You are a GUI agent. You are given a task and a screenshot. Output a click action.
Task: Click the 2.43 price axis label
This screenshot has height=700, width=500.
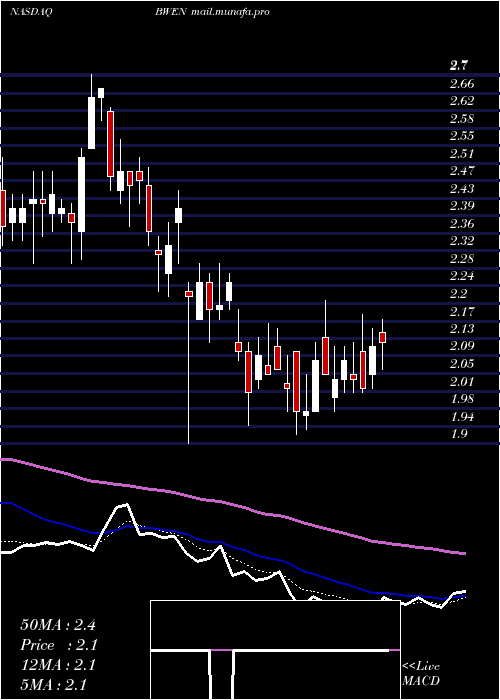click(x=462, y=188)
